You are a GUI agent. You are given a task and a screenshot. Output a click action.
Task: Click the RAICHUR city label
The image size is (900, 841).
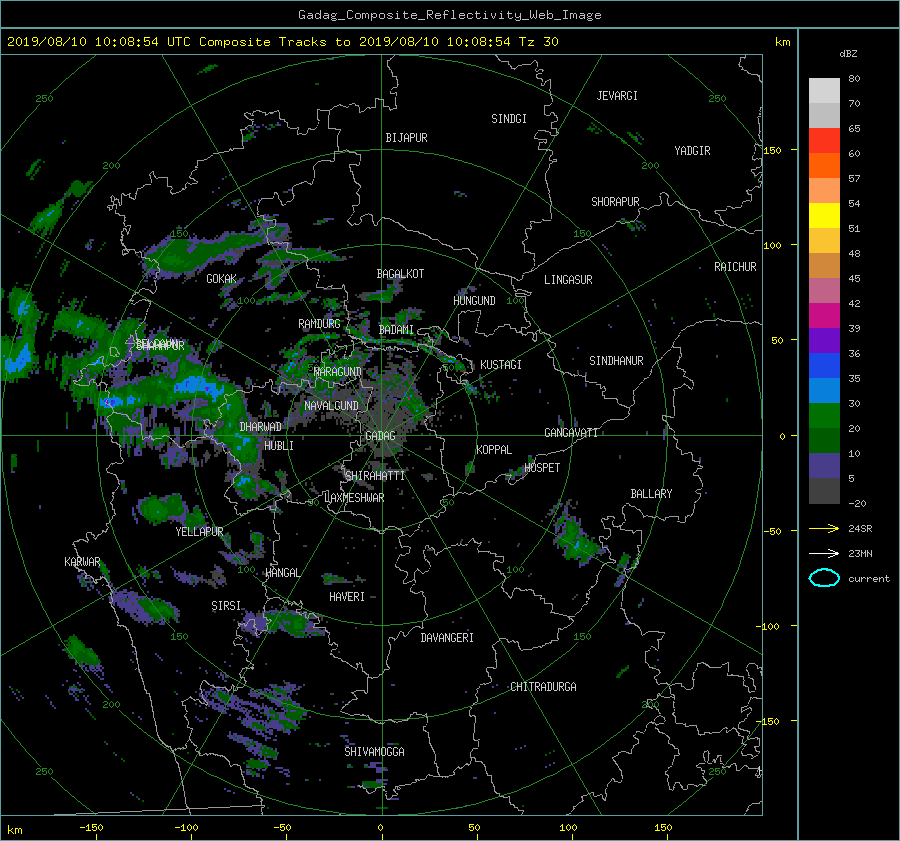[735, 267]
